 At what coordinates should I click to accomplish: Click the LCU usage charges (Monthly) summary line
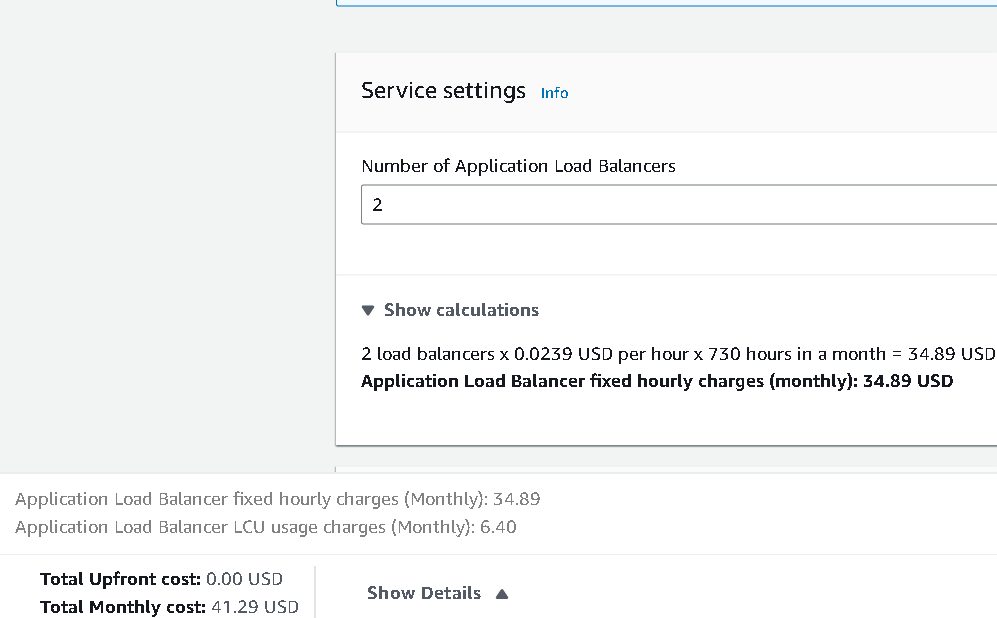265,527
